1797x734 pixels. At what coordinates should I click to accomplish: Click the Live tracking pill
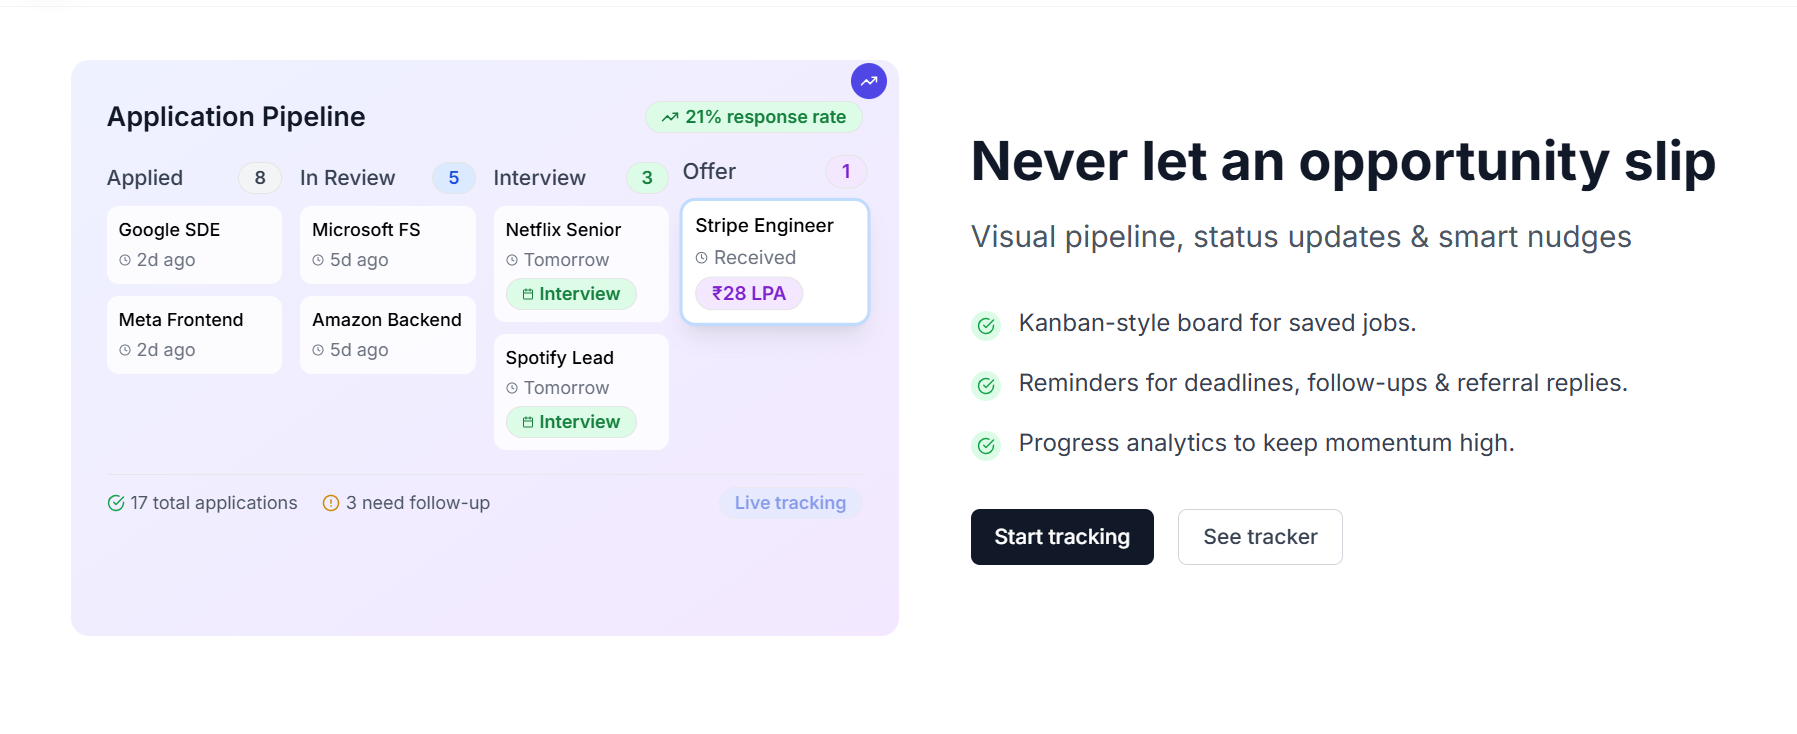790,503
